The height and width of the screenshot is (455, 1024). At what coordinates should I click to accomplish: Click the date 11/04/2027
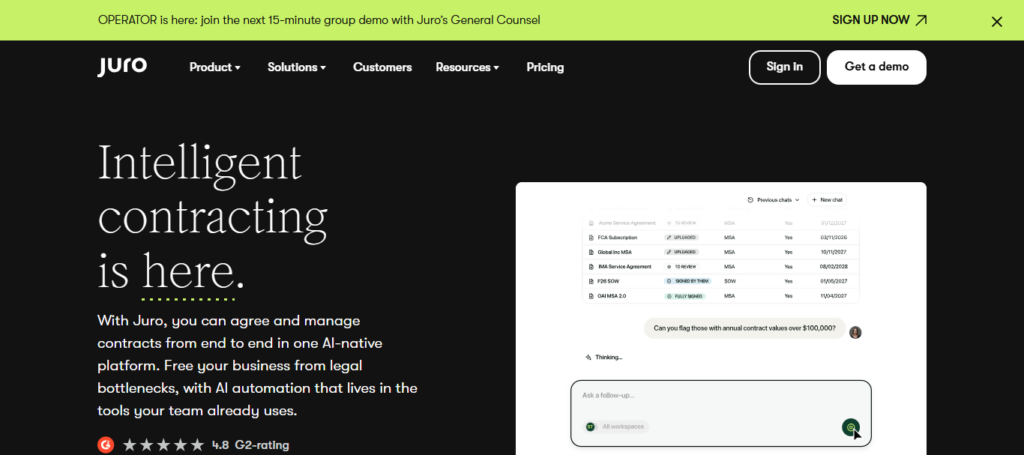(834, 296)
